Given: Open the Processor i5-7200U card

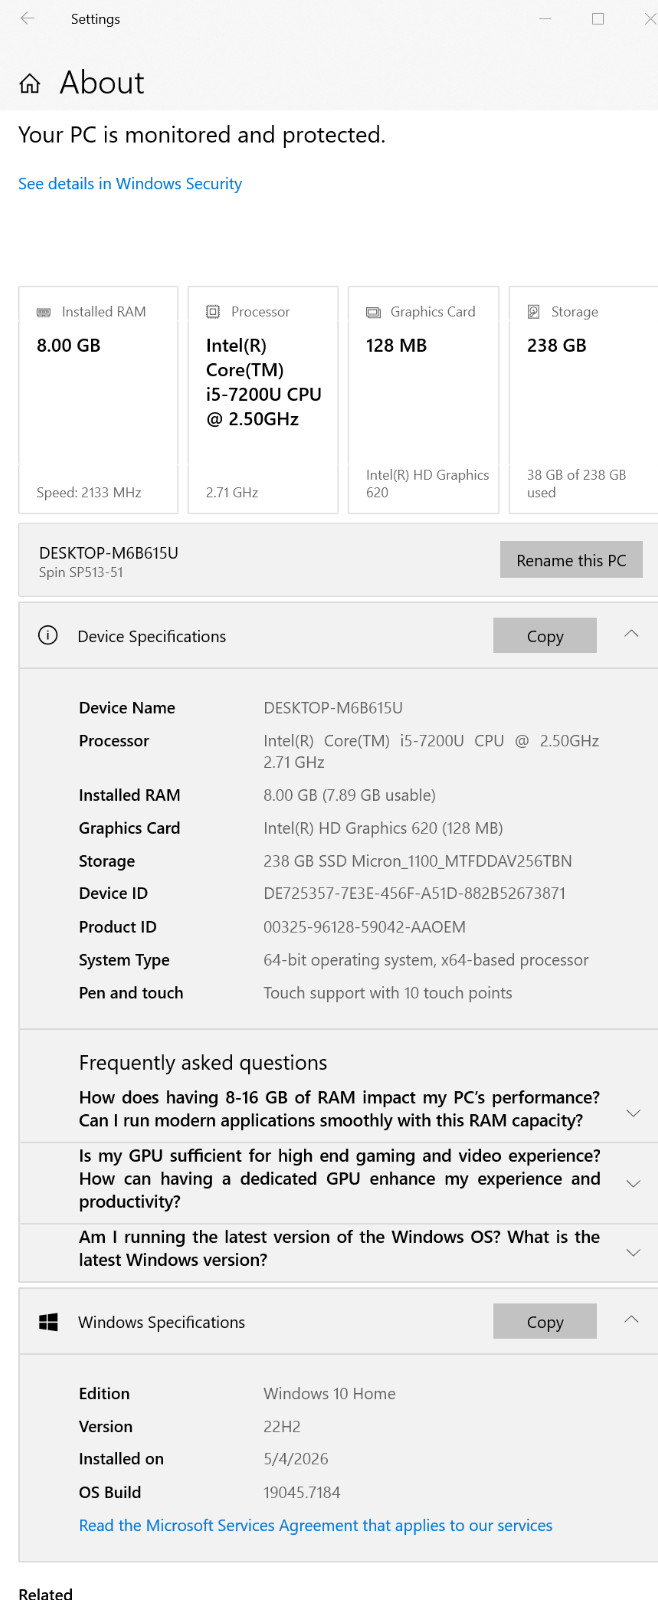Looking at the screenshot, I should (263, 400).
